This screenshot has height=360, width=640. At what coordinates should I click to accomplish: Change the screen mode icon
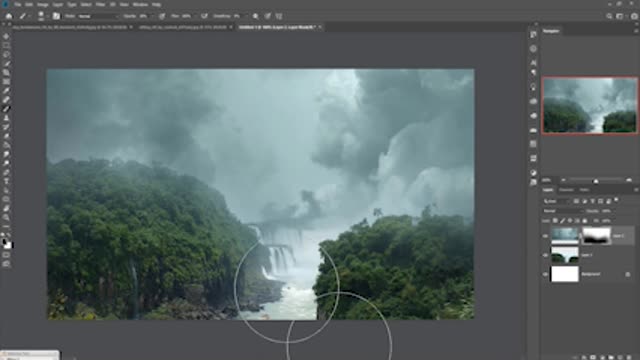pyautogui.click(x=6, y=264)
